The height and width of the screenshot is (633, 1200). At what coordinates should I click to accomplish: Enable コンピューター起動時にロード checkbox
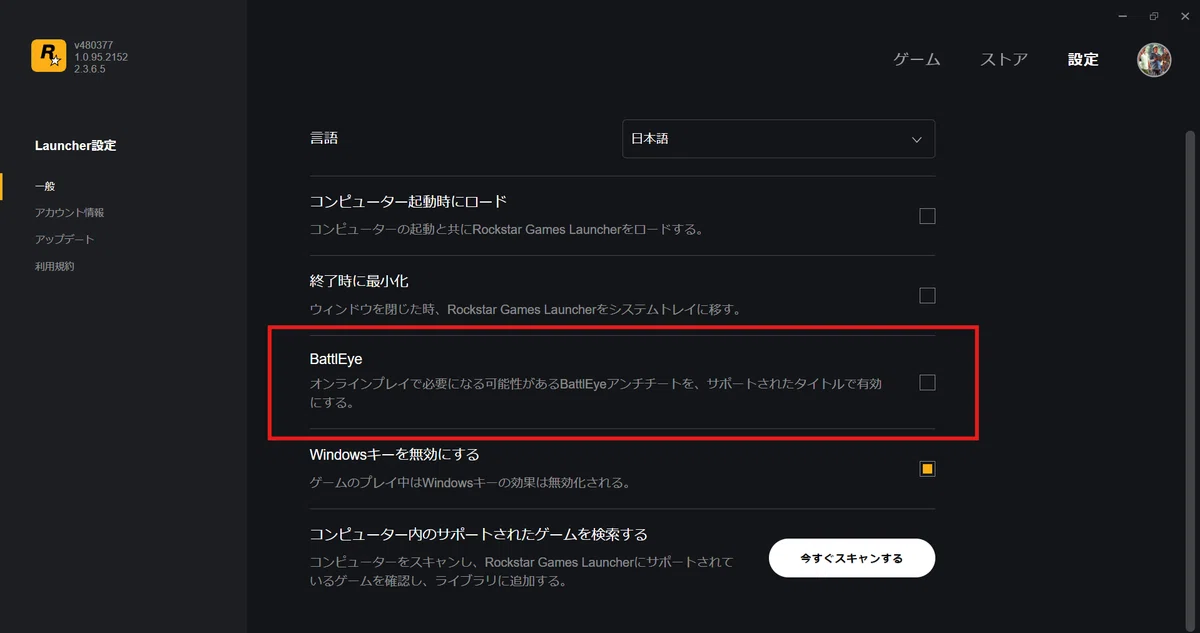[927, 216]
